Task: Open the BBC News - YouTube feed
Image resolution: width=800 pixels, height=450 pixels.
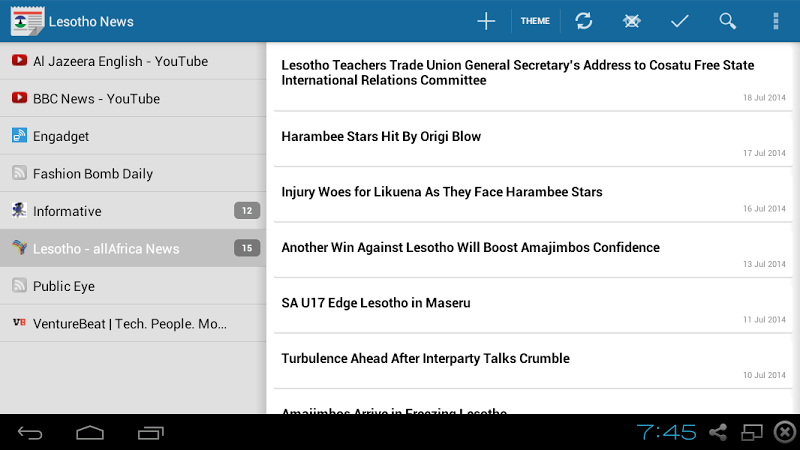Action: coord(96,99)
